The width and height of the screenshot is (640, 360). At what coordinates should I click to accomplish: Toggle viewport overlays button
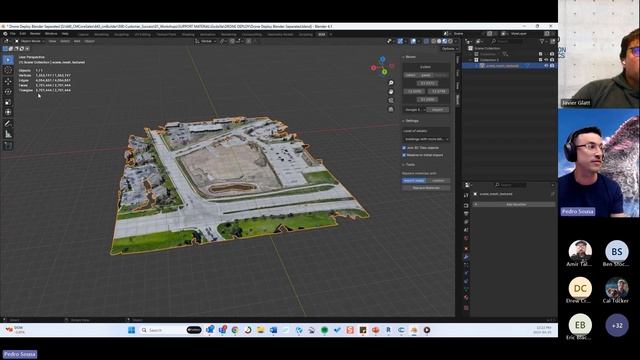pyautogui.click(x=413, y=41)
